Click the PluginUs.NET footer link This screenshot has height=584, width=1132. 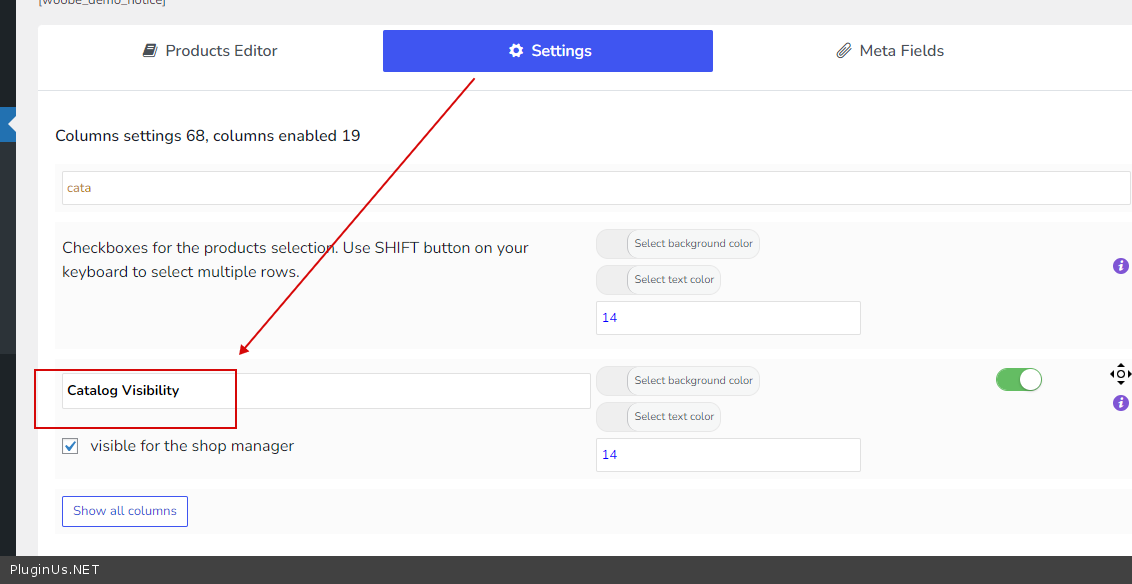point(55,570)
